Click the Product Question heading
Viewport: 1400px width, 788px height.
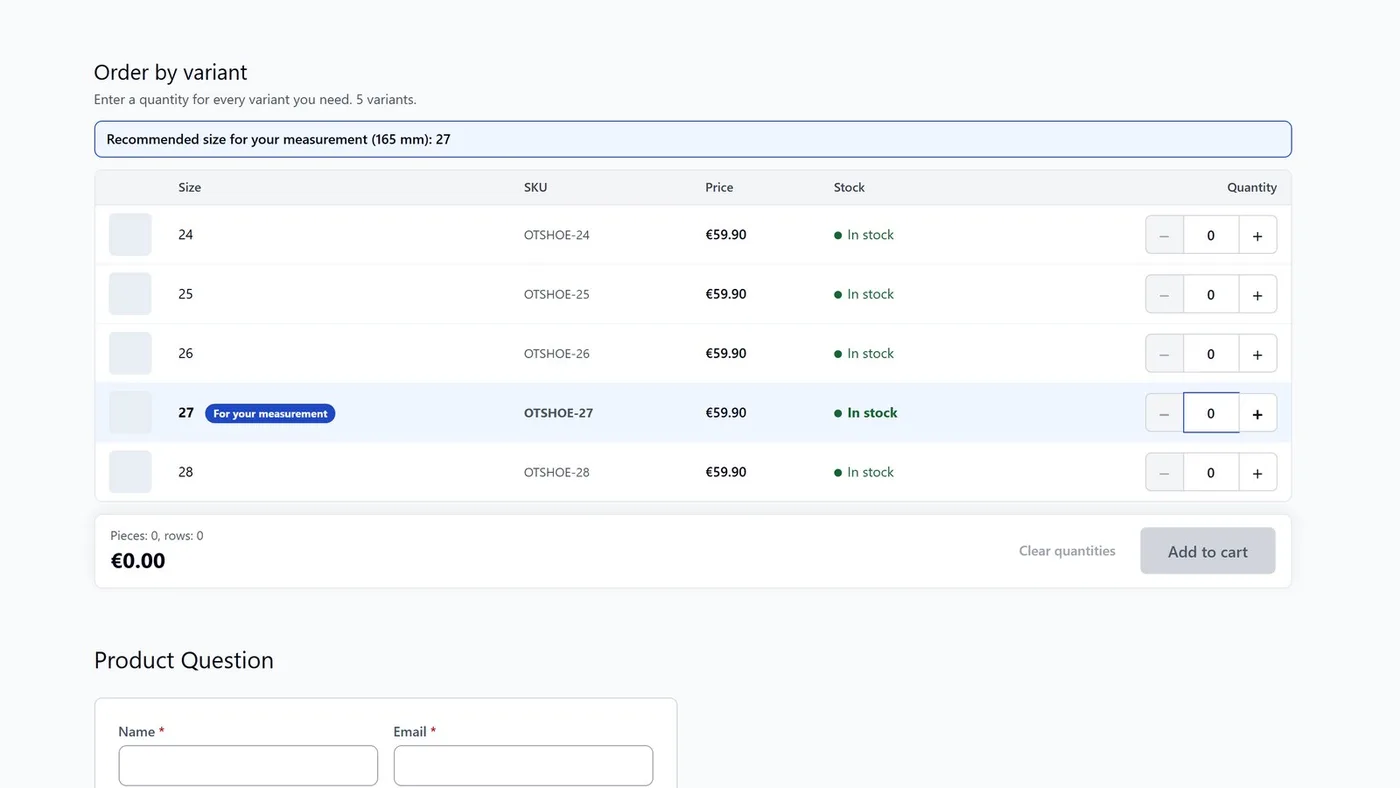click(x=184, y=660)
